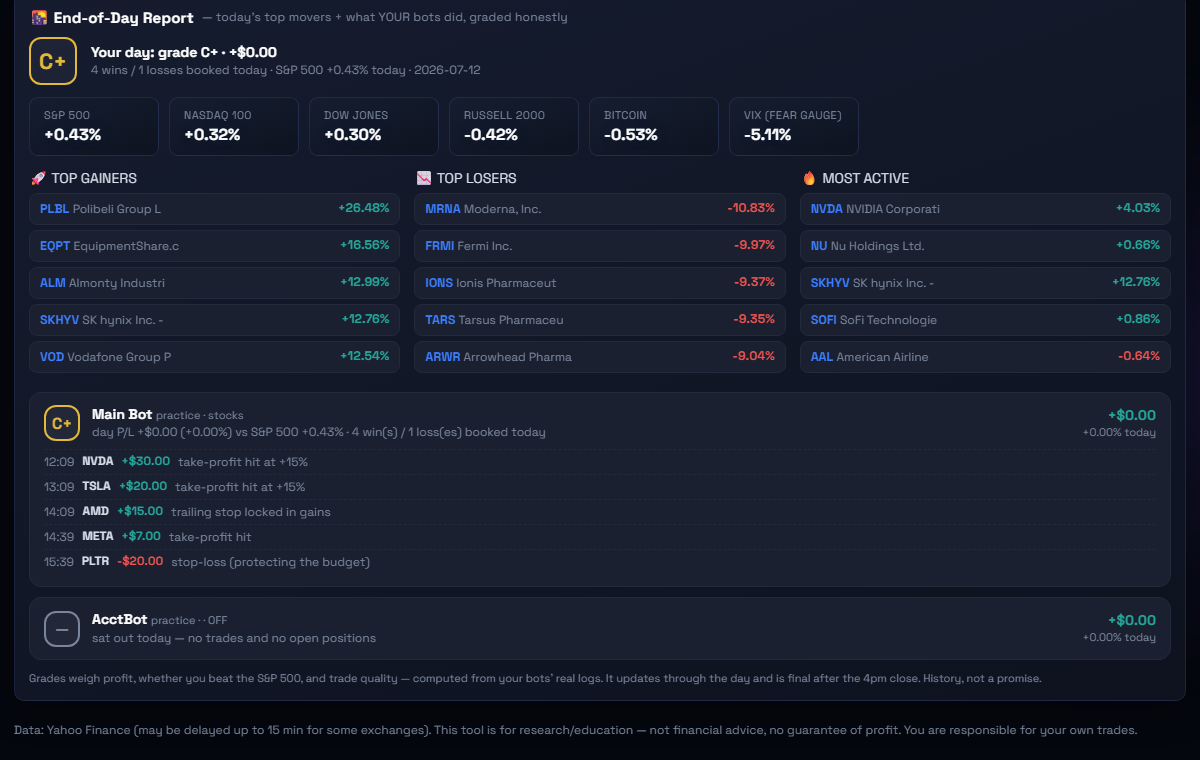Image resolution: width=1200 pixels, height=760 pixels.
Task: Click the Yahoo Finance data disclaimer text
Action: point(576,730)
